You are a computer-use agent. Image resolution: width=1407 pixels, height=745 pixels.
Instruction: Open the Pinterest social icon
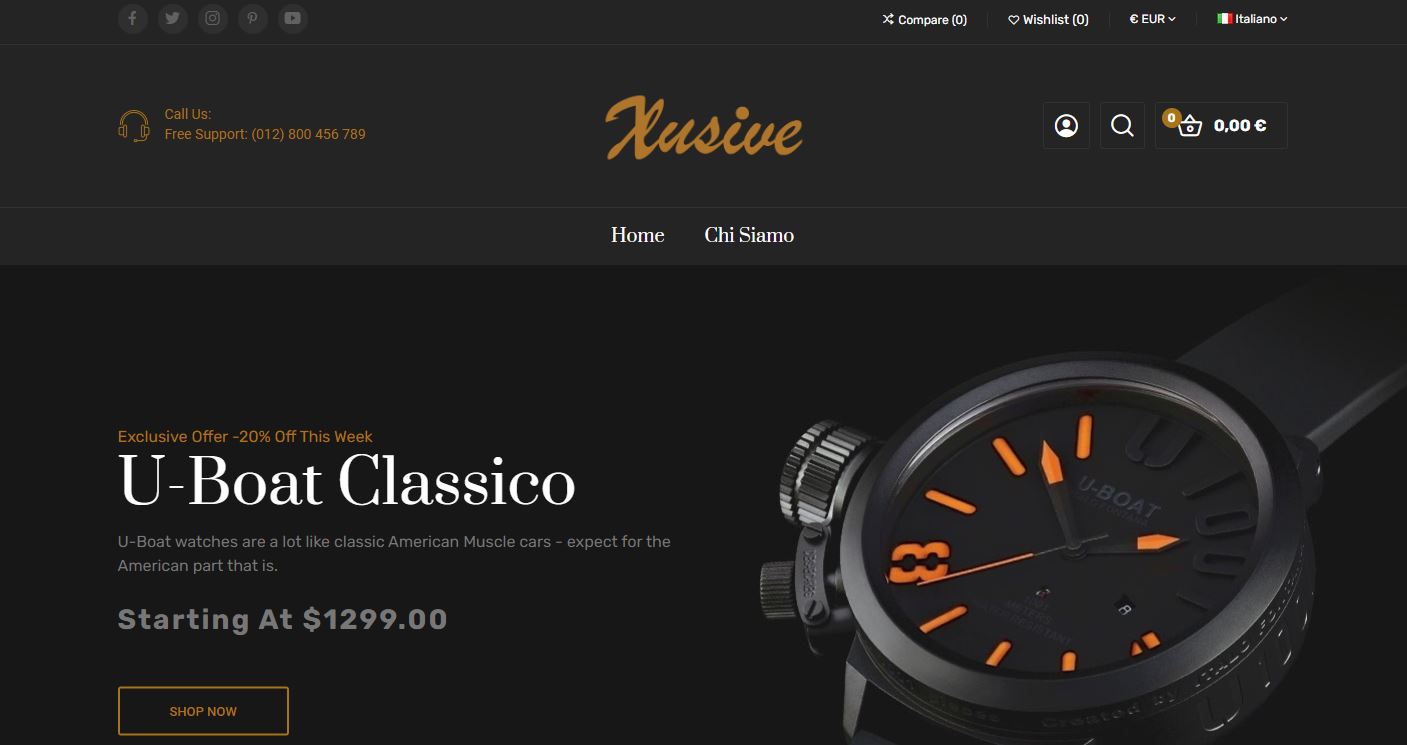(253, 18)
